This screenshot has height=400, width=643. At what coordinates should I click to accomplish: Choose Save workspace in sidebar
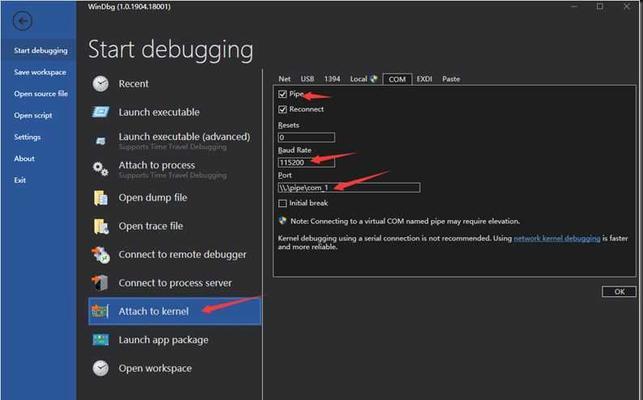coord(40,72)
